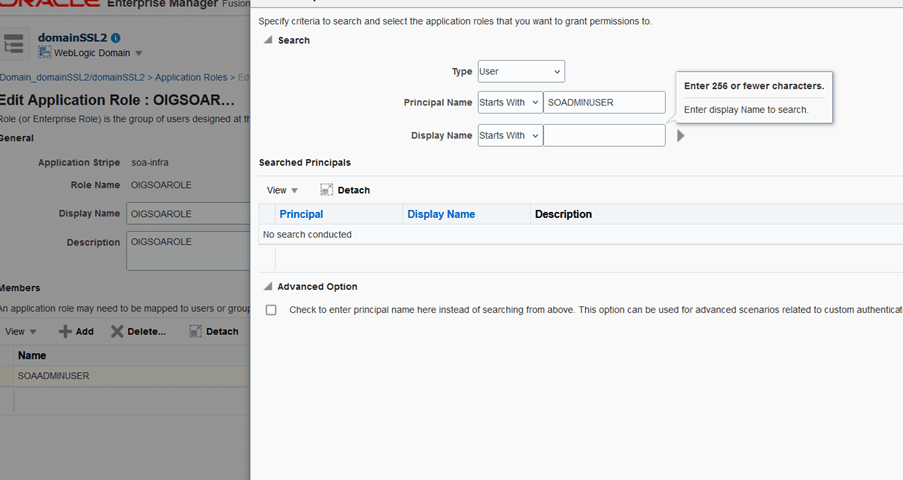903x480 pixels.
Task: Click the plus icon to add a member
Action: pos(65,331)
